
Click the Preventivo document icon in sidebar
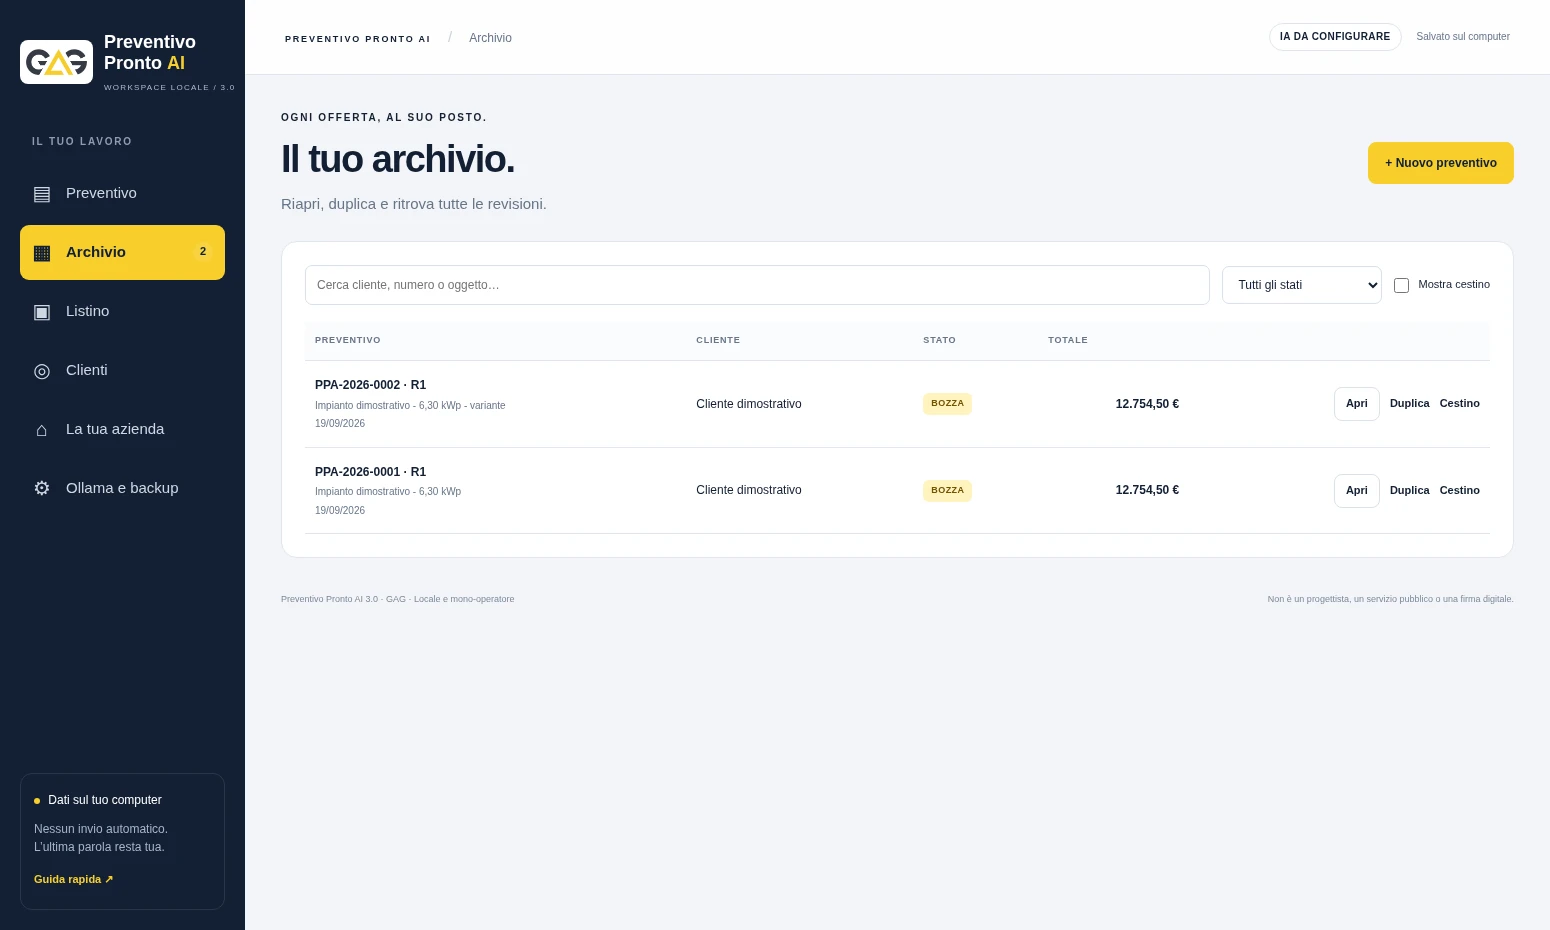click(x=42, y=194)
